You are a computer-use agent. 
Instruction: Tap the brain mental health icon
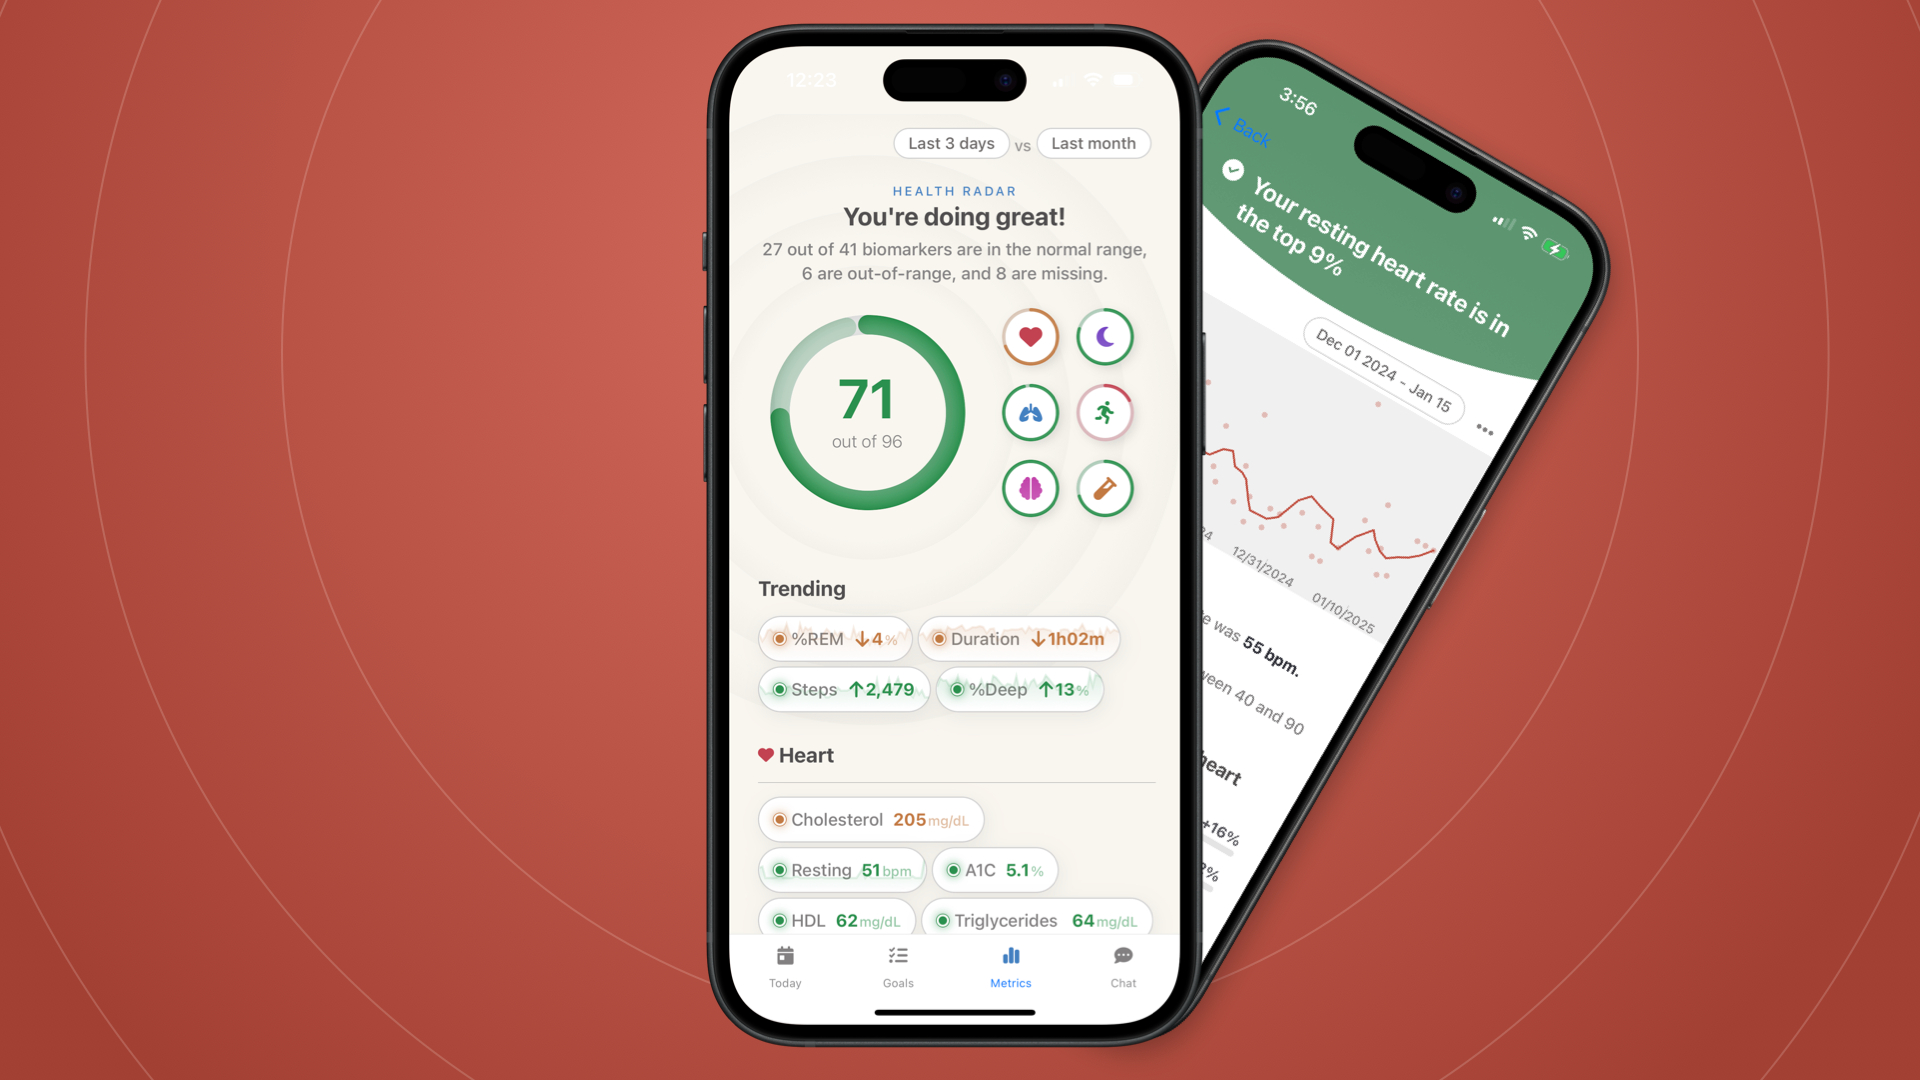coord(1031,487)
